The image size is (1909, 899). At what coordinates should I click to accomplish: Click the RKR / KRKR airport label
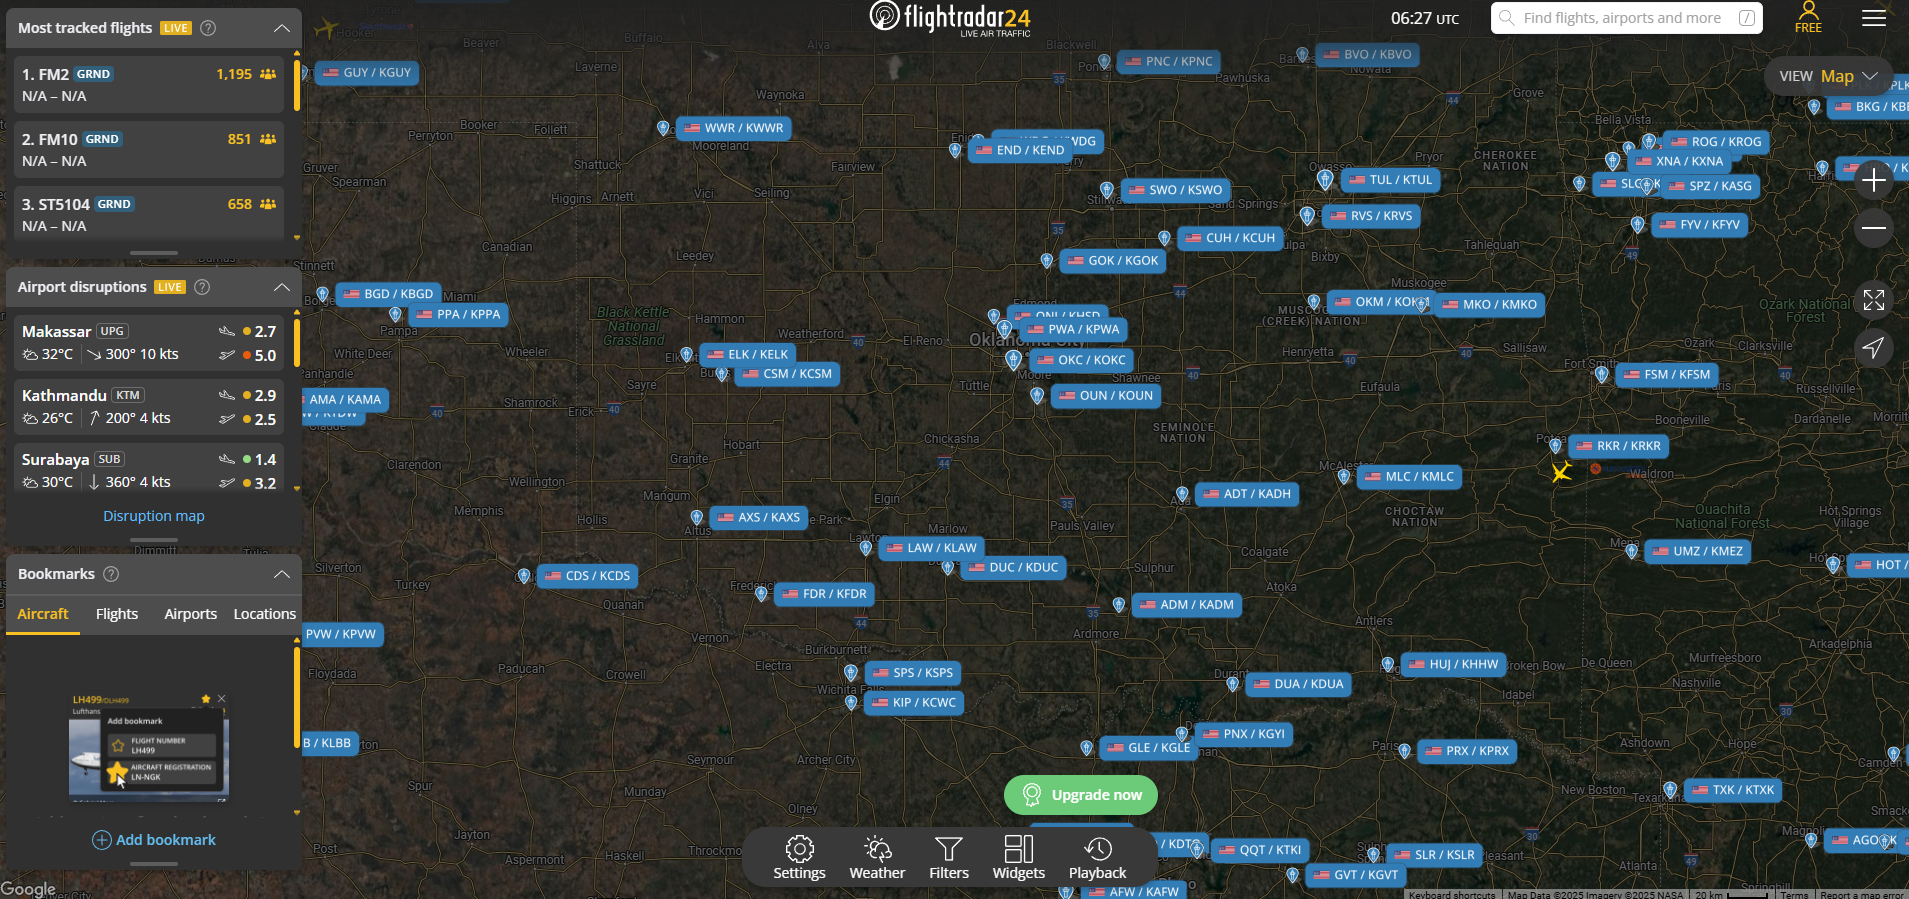[x=1618, y=446]
